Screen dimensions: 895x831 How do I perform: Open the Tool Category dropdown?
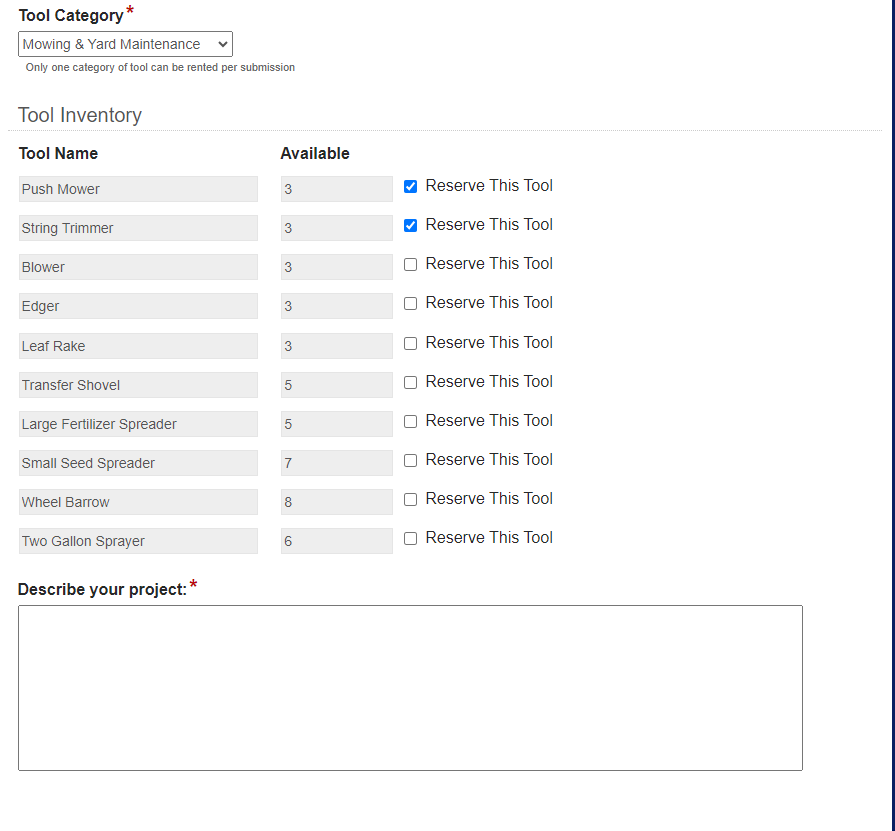point(125,44)
